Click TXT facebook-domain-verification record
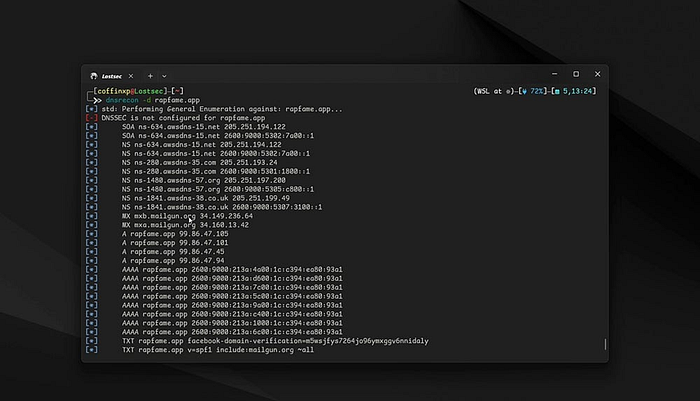 tap(275, 341)
